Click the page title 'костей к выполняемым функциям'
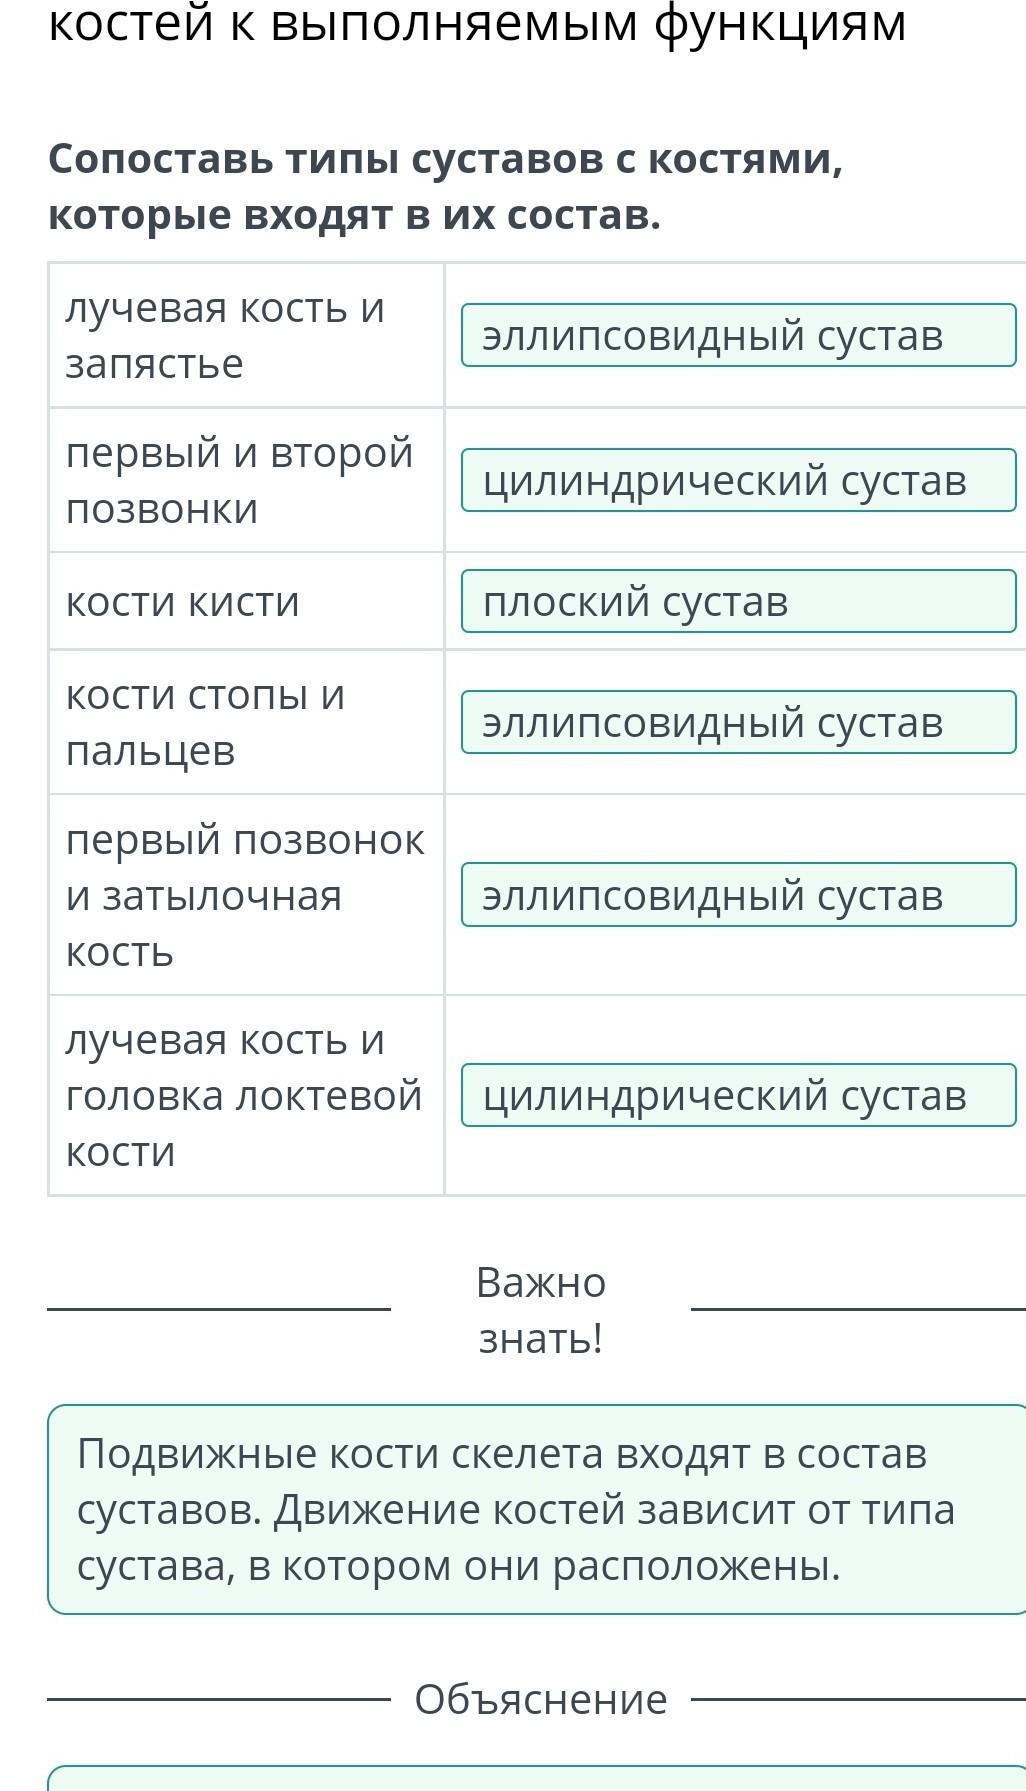Image resolution: width=1026 pixels, height=1791 pixels. click(477, 24)
